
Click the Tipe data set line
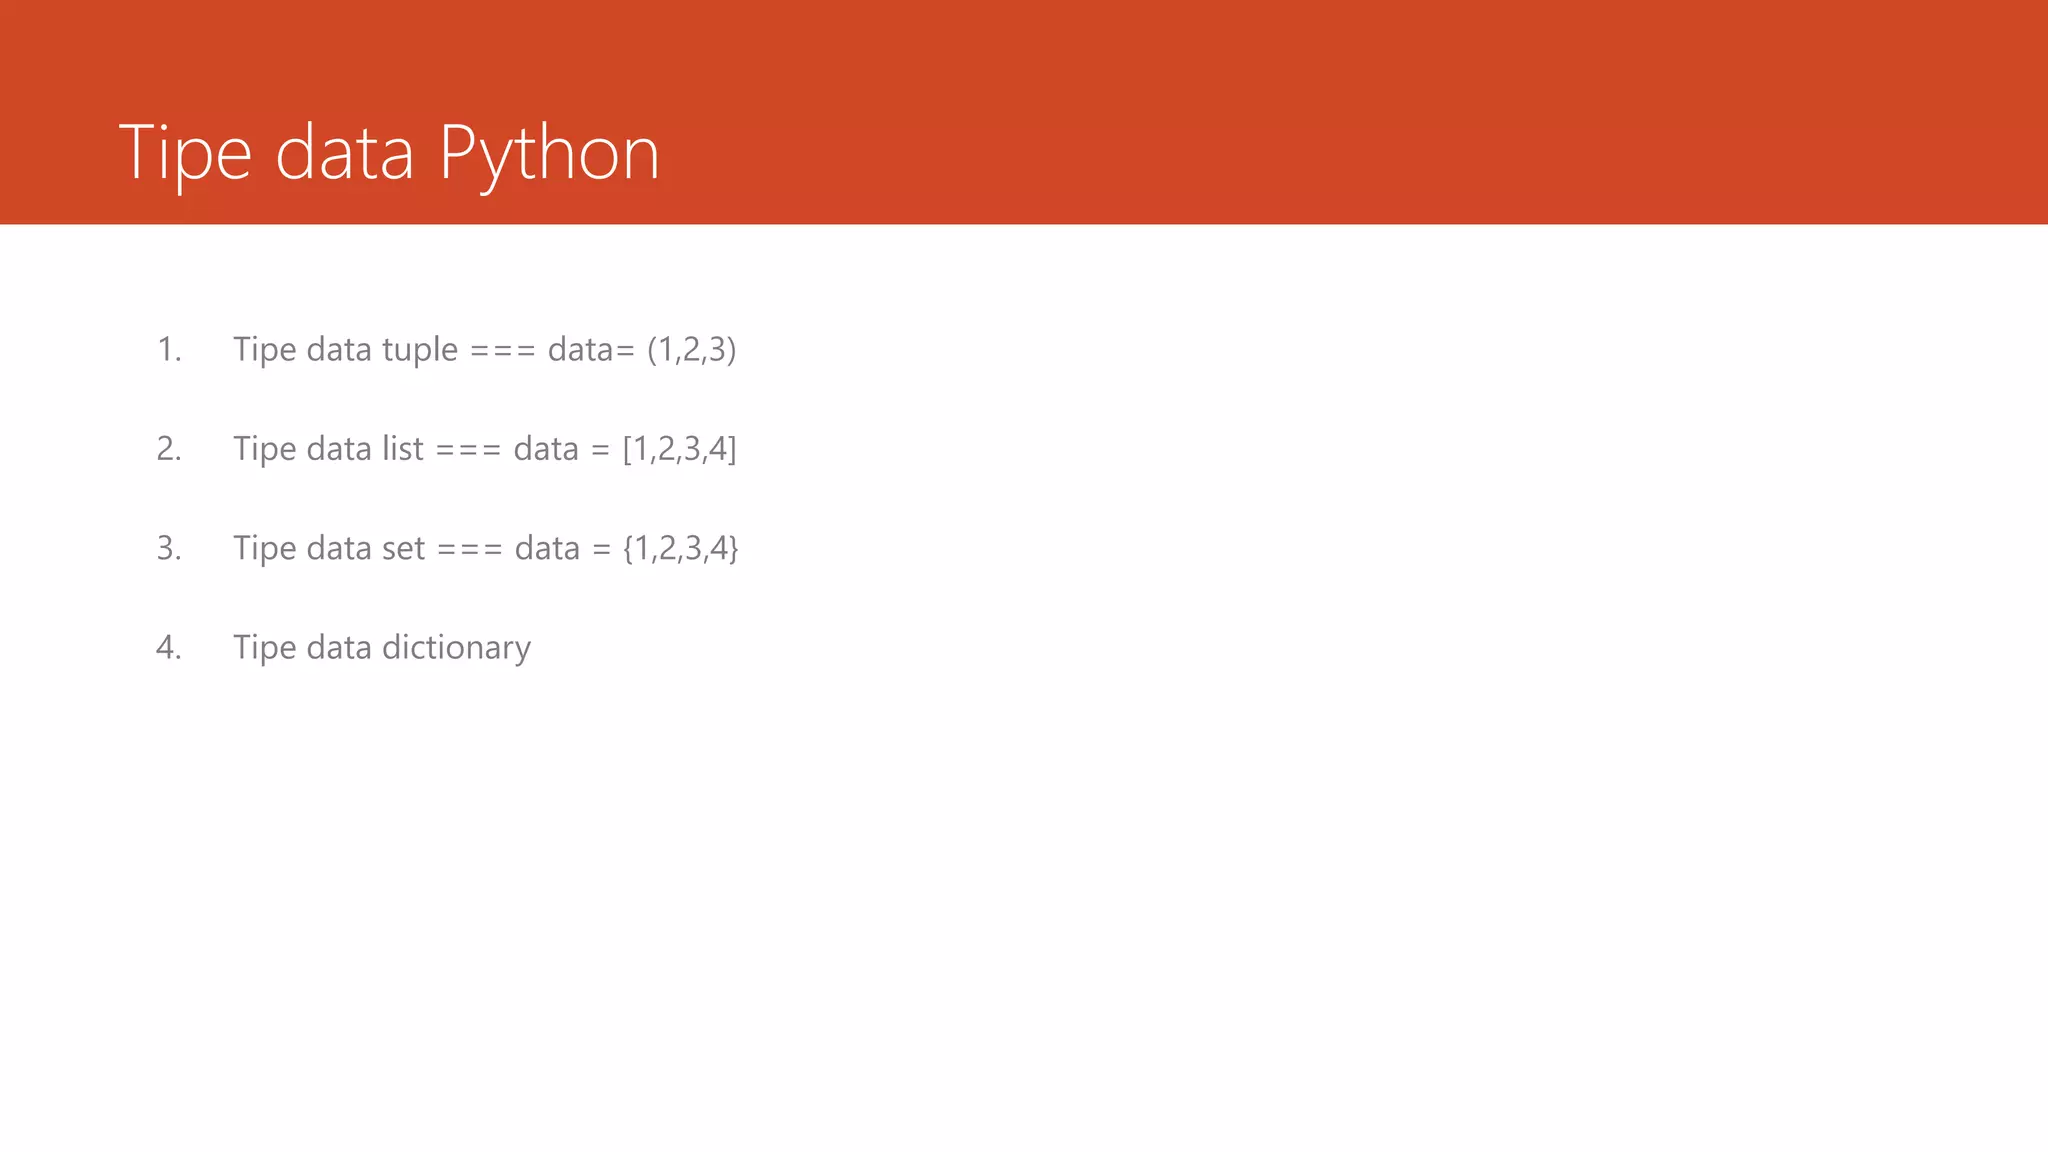click(486, 548)
